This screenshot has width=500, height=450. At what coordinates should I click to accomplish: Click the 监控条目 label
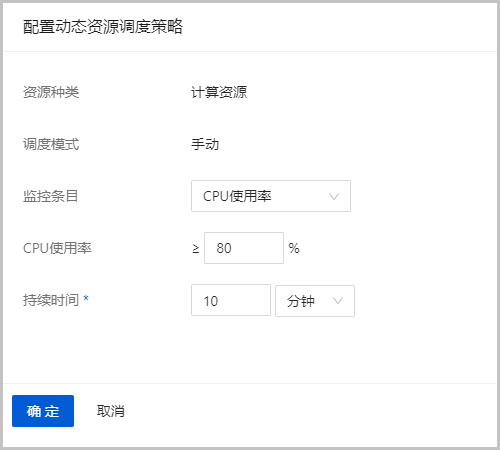click(51, 196)
